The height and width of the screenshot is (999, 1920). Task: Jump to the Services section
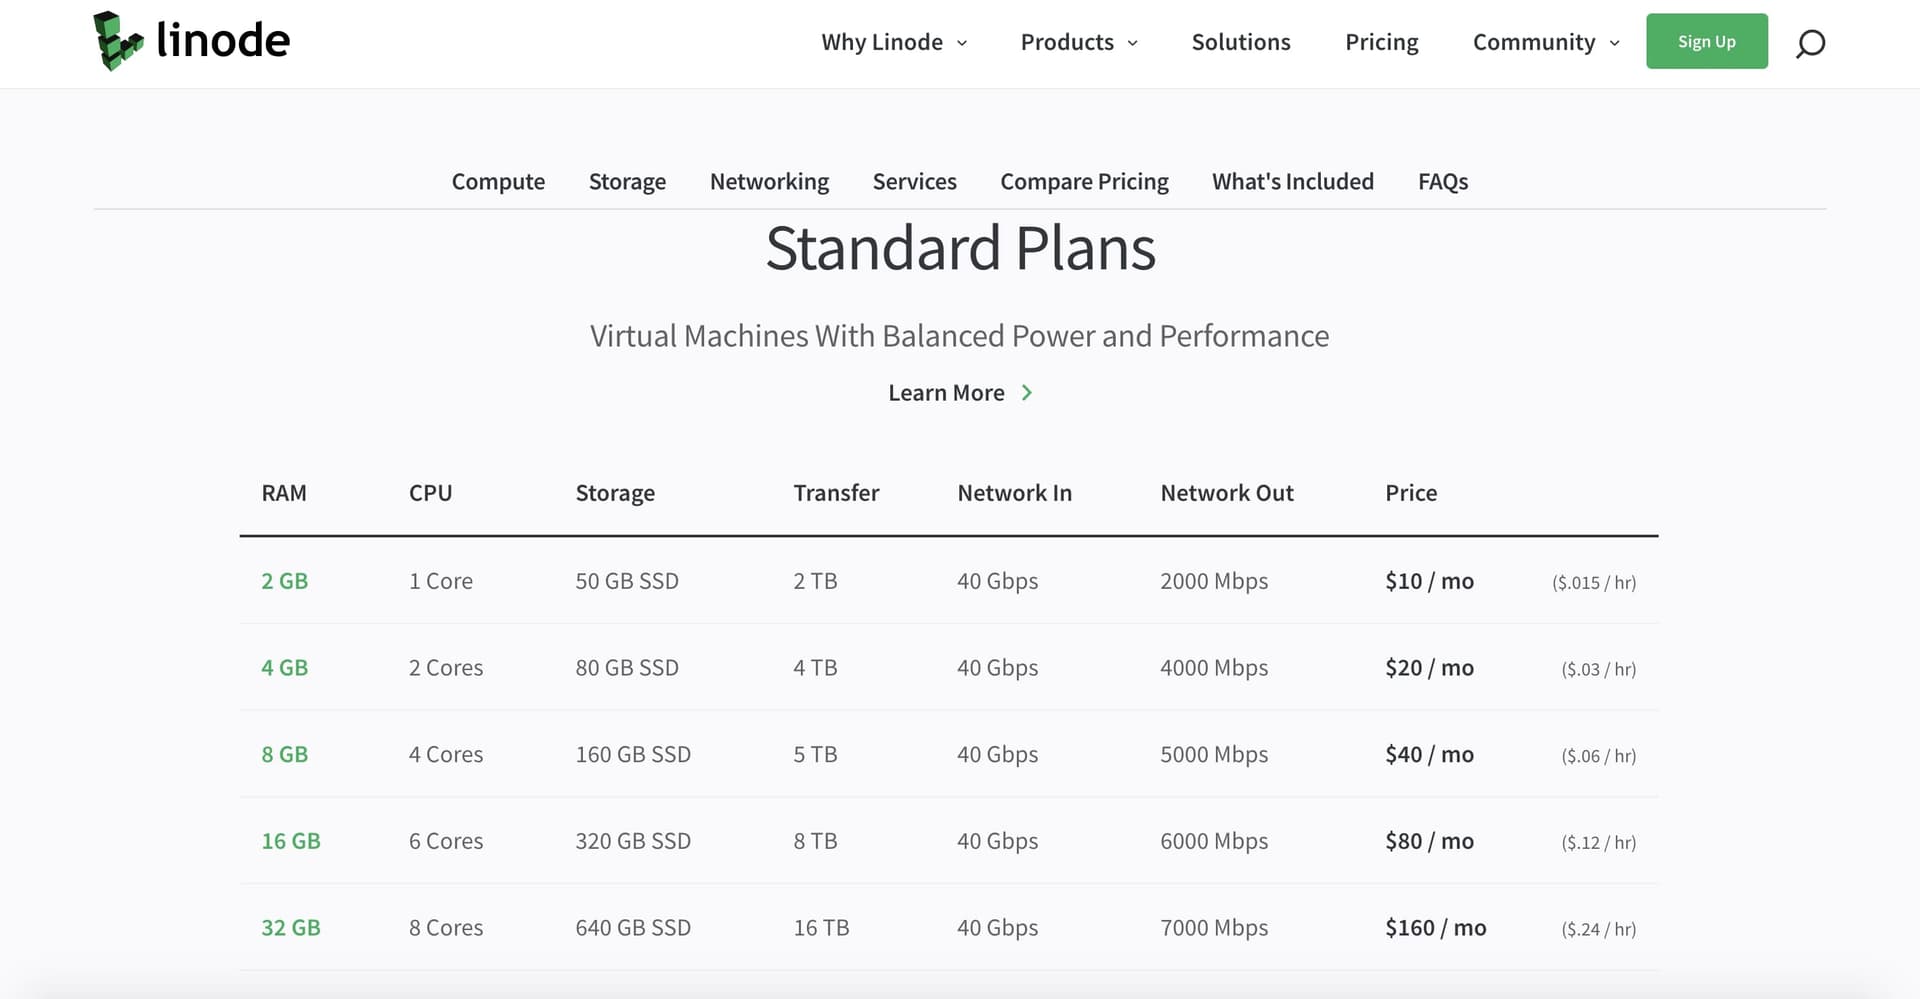(x=914, y=181)
